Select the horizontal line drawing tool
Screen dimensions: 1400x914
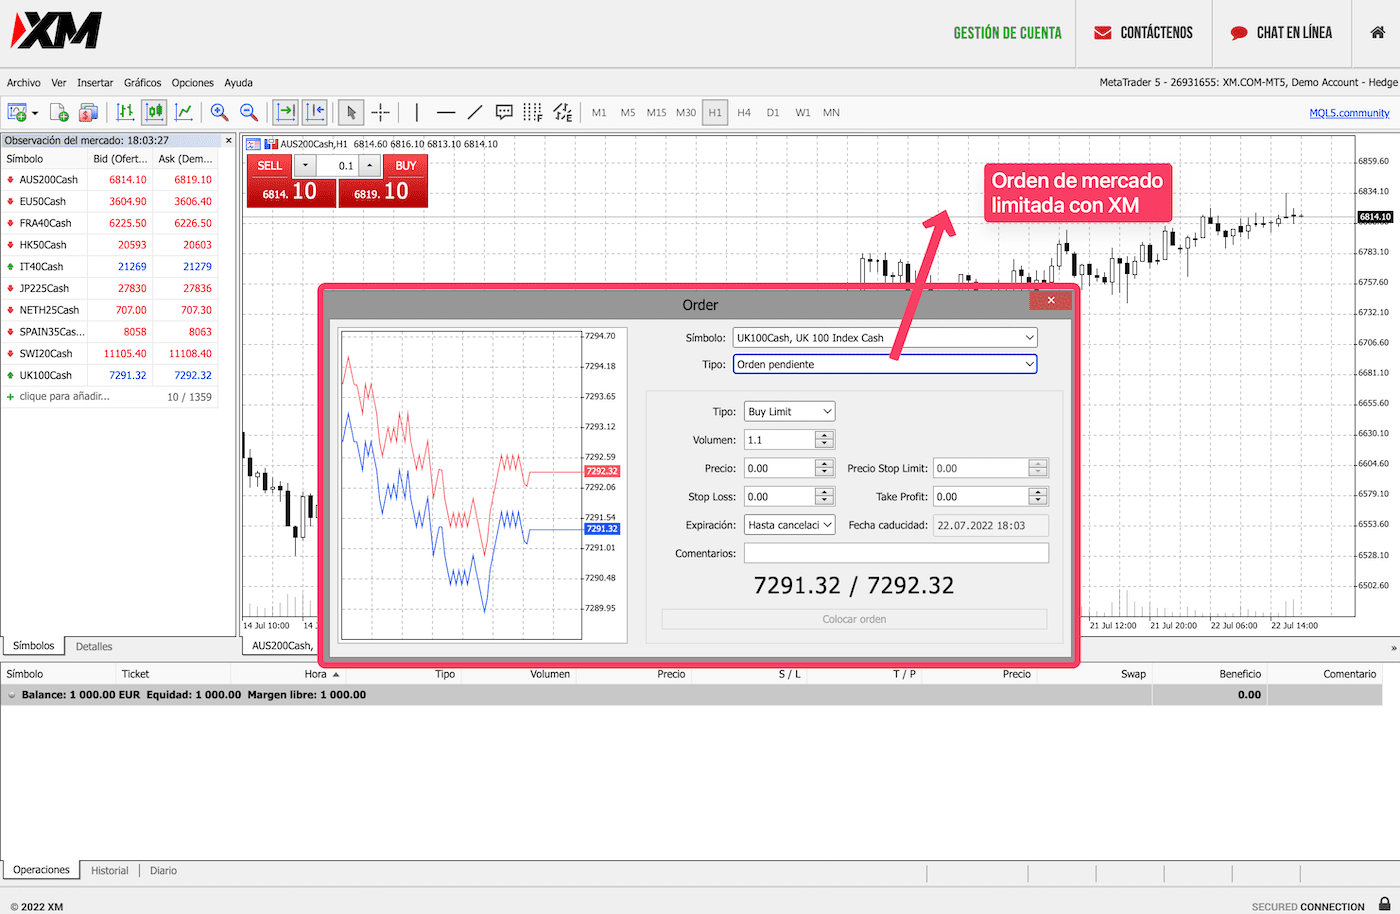point(446,112)
